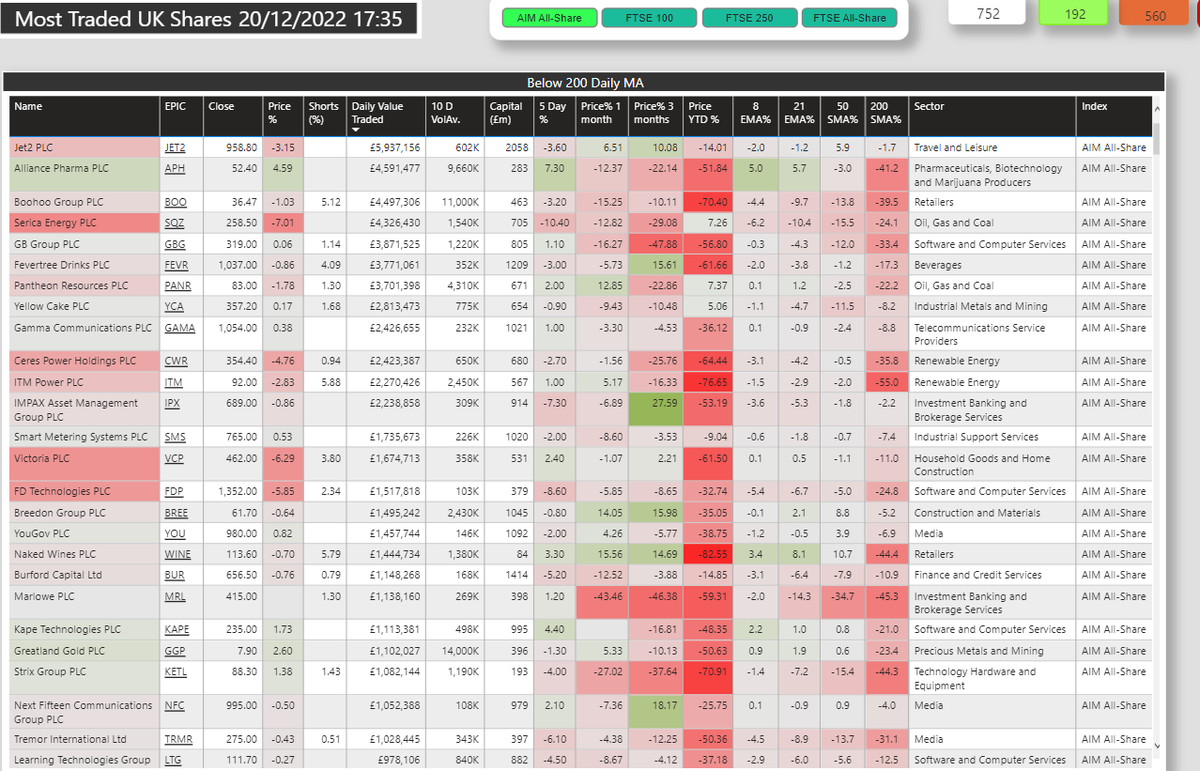
Task: Click the Marlowe PLC name cell
Action: click(x=84, y=603)
